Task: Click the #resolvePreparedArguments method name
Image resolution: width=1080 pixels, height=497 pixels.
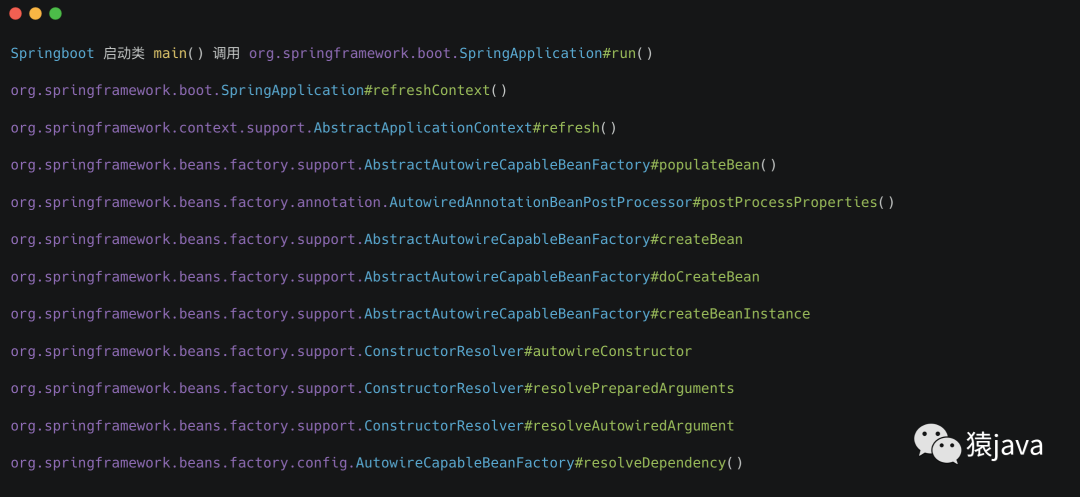Action: pos(629,388)
